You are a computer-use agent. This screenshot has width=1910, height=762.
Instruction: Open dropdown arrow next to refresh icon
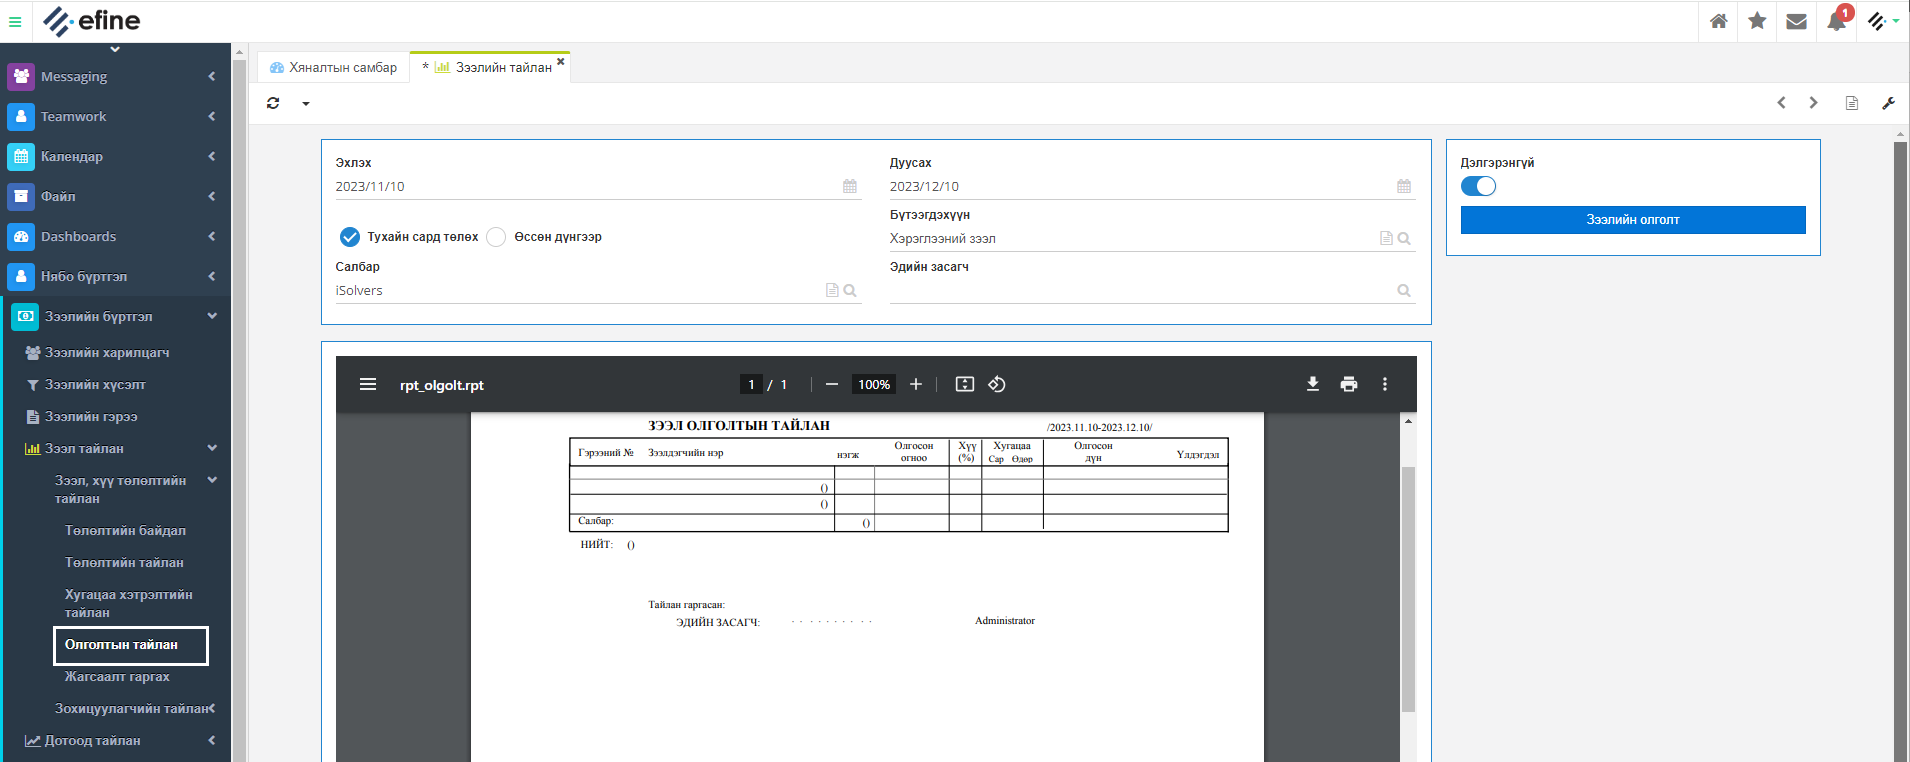(306, 104)
